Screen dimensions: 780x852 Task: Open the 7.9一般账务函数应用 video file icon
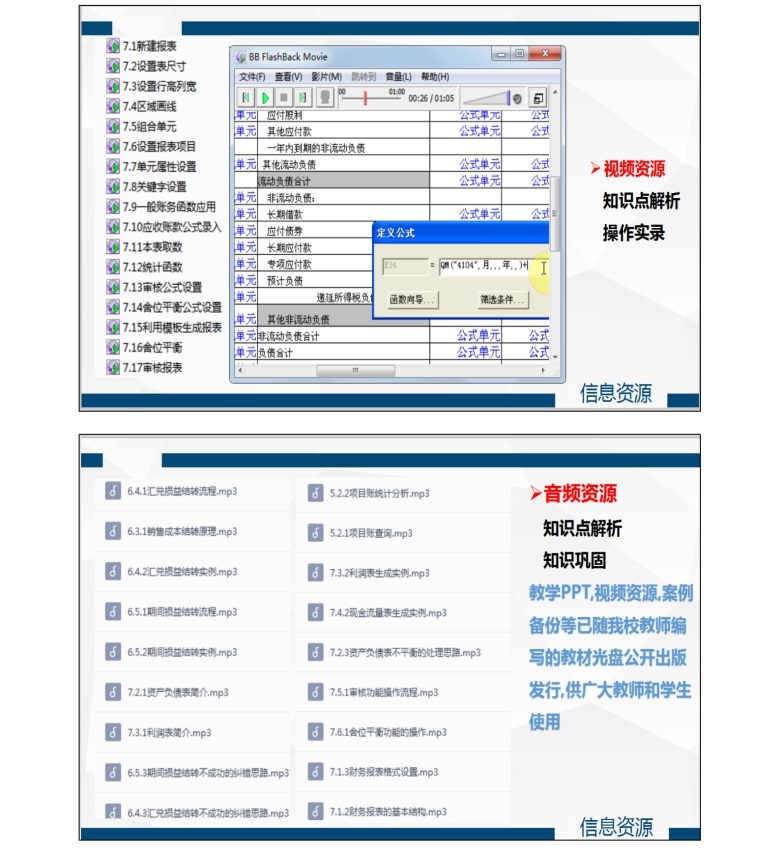click(x=113, y=206)
